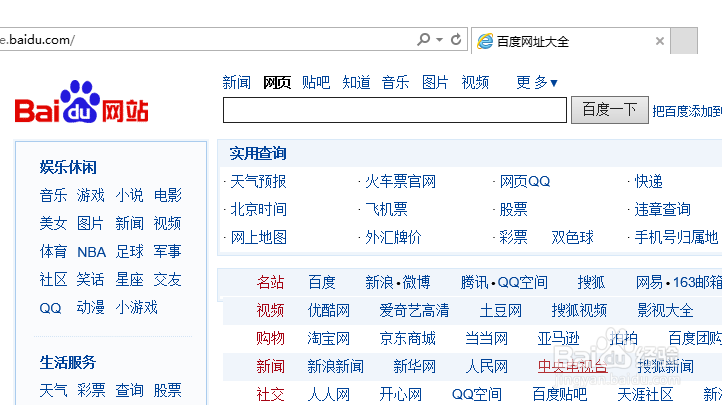
Task: Open QQ link in sidebar
Action: [x=50, y=308]
